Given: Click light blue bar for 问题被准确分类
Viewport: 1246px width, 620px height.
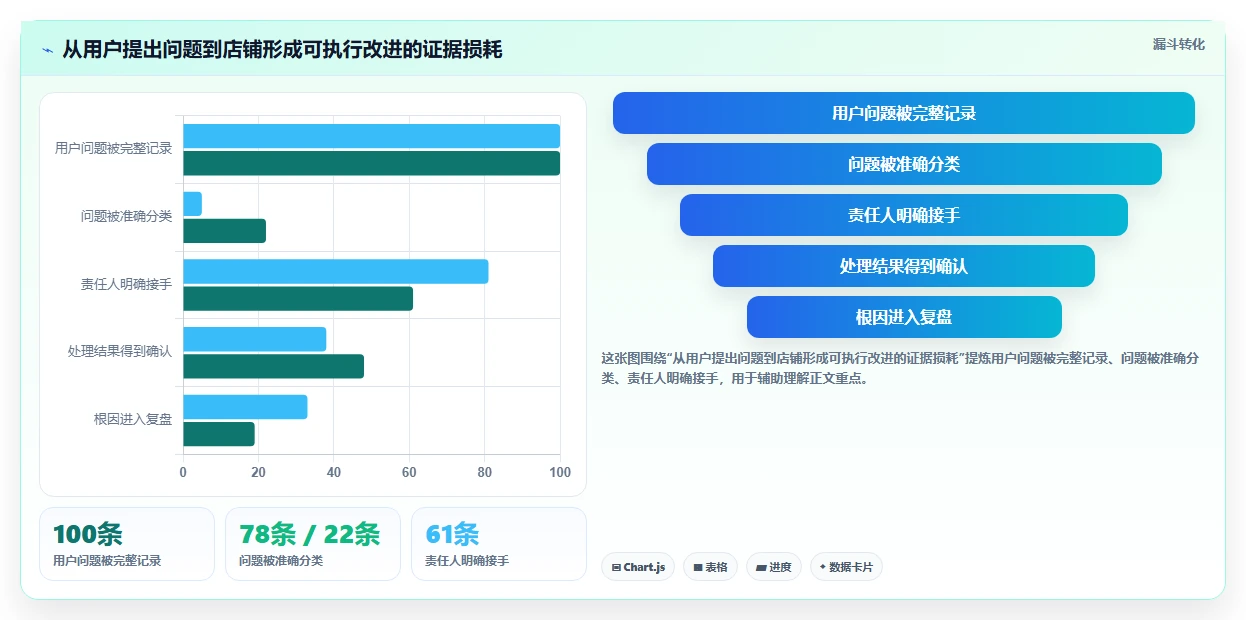Looking at the screenshot, I should pos(192,204).
